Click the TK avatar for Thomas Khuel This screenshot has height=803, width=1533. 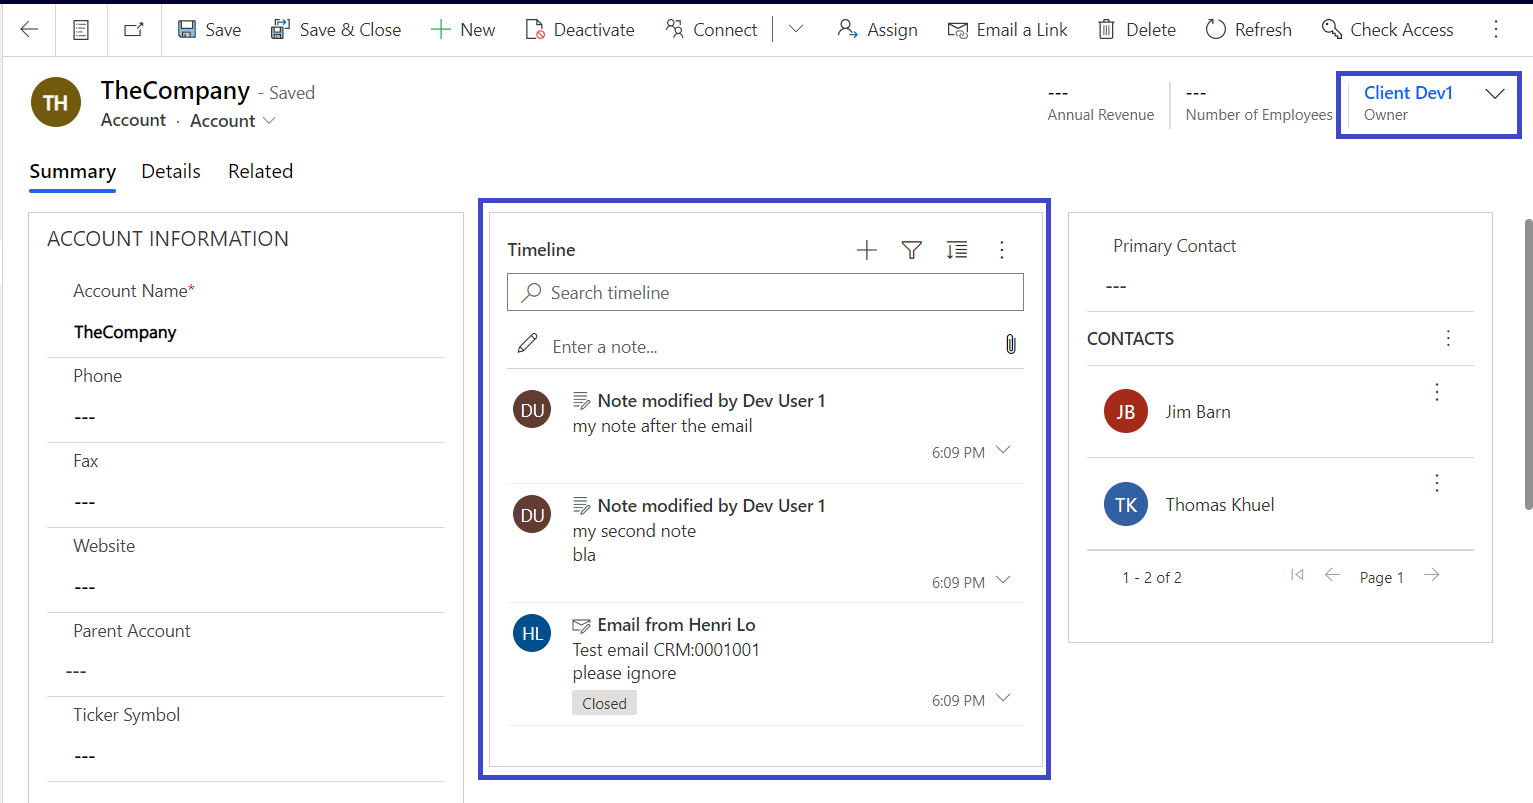1126,504
